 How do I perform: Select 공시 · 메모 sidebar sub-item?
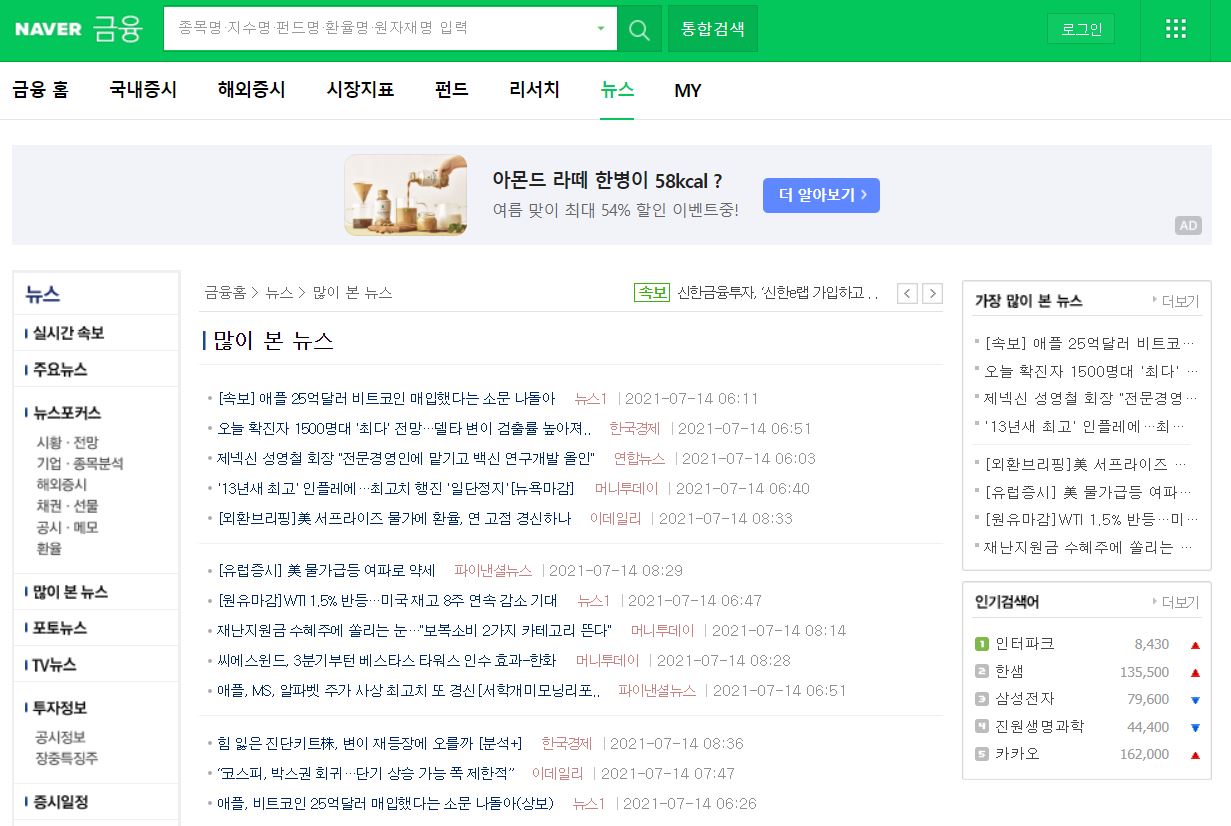click(x=67, y=527)
